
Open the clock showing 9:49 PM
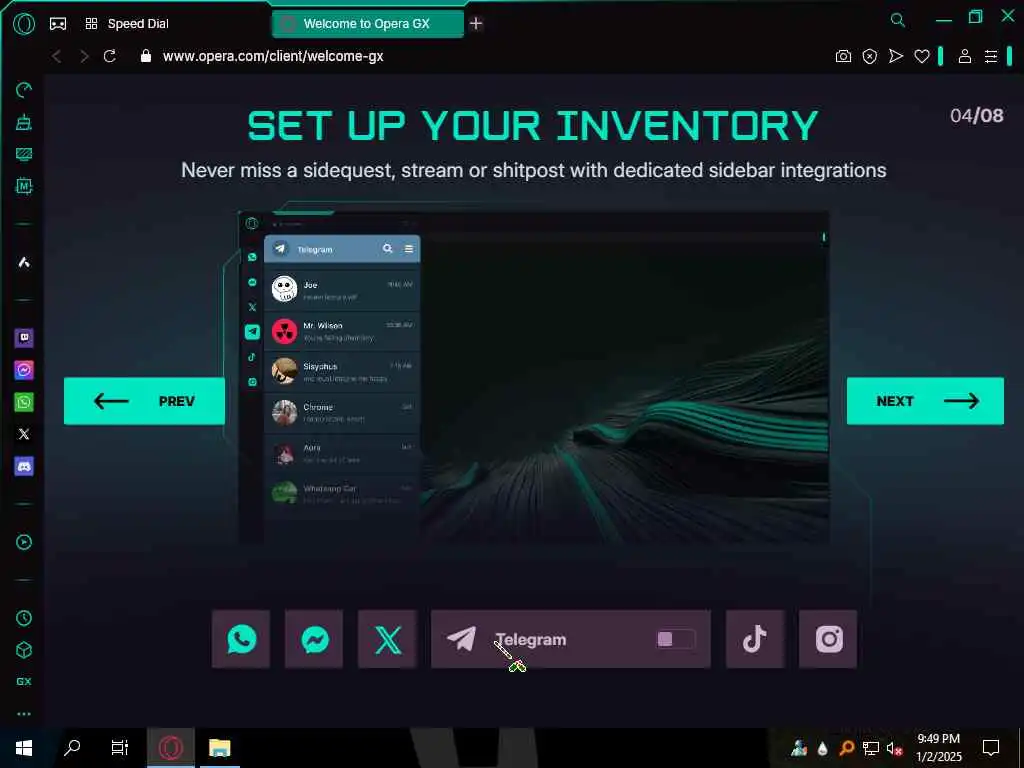tap(938, 747)
